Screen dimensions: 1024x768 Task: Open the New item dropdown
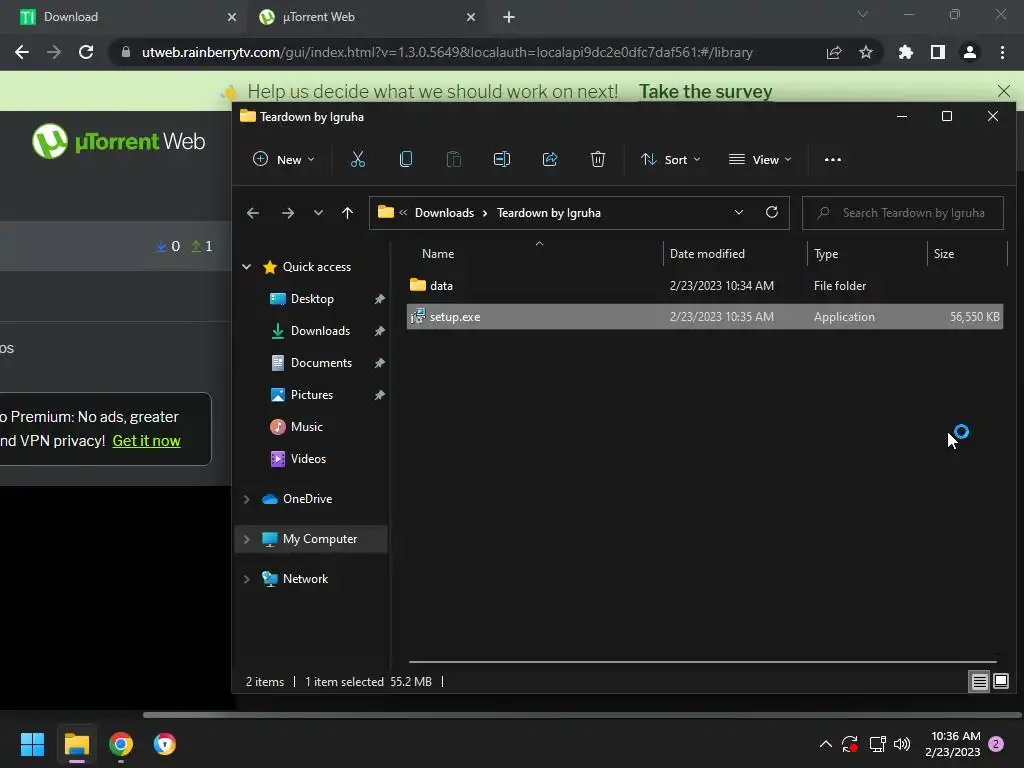tap(283, 159)
